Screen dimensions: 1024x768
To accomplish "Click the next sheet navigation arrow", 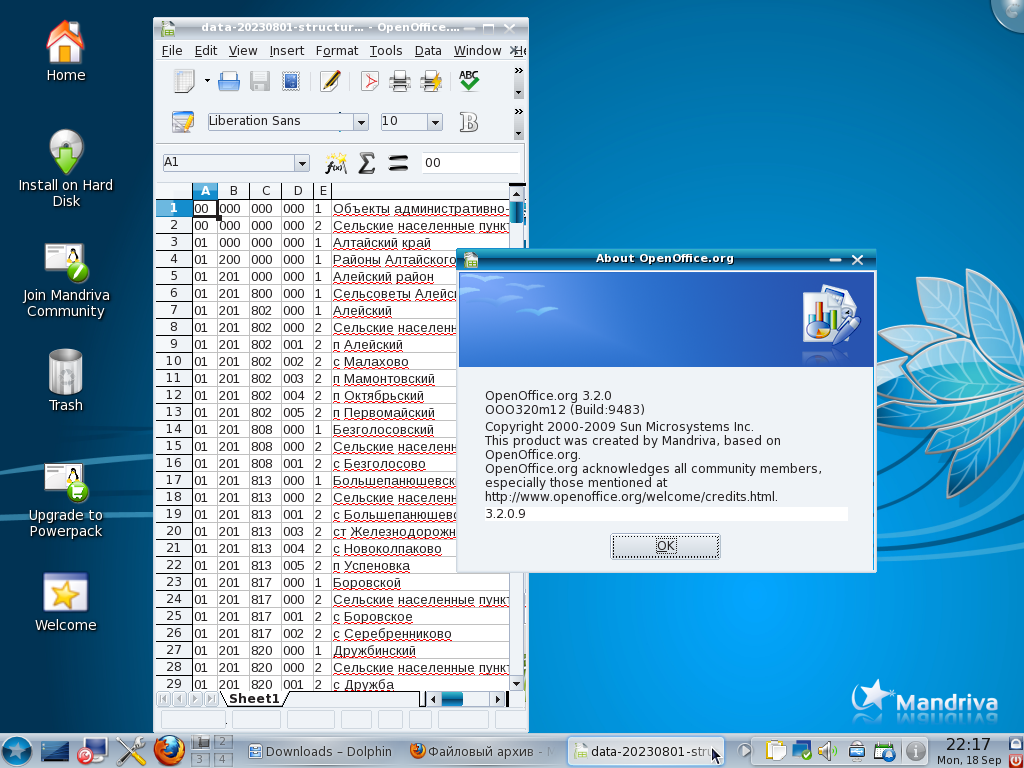I will coord(195,699).
